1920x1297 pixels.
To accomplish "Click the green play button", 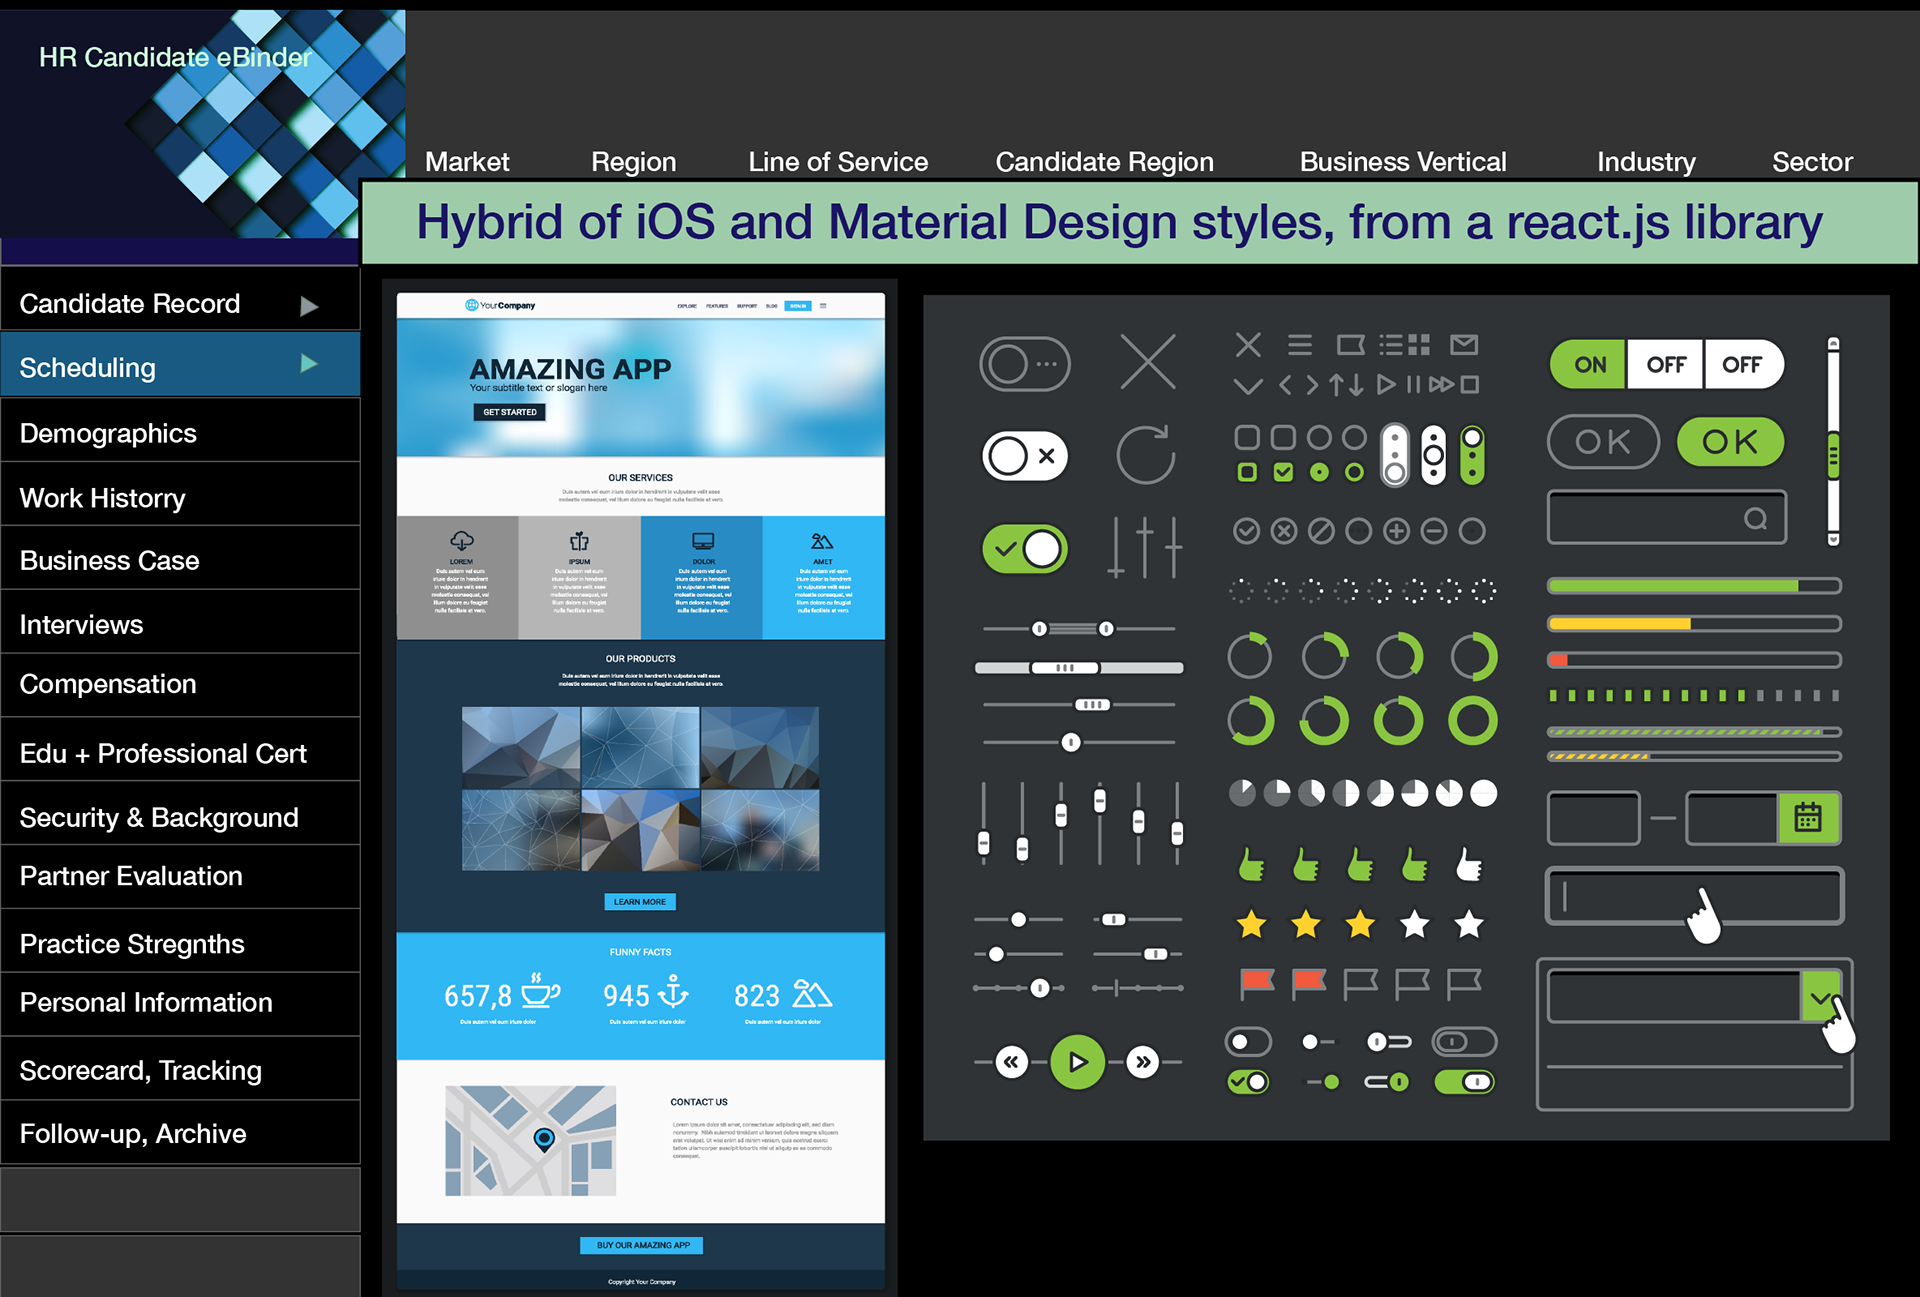I will coord(1077,1062).
